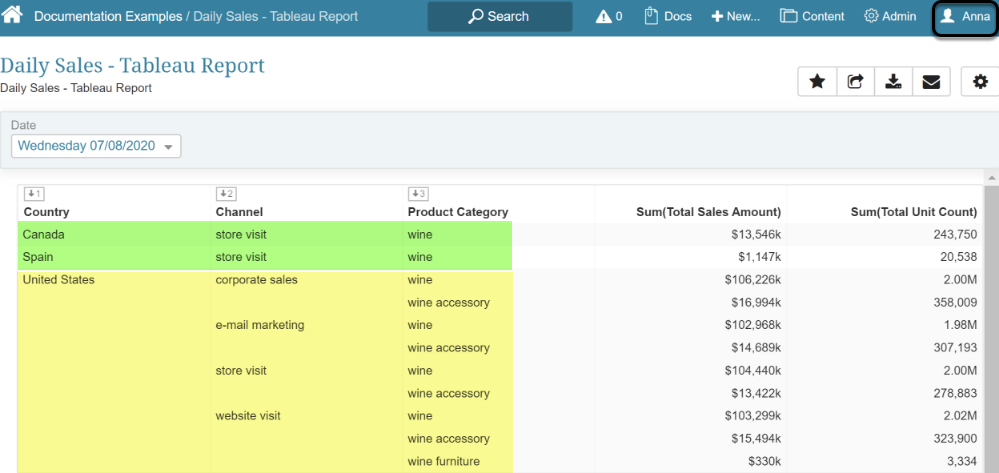The image size is (999, 473).
Task: Click the share arrow icon
Action: click(855, 82)
